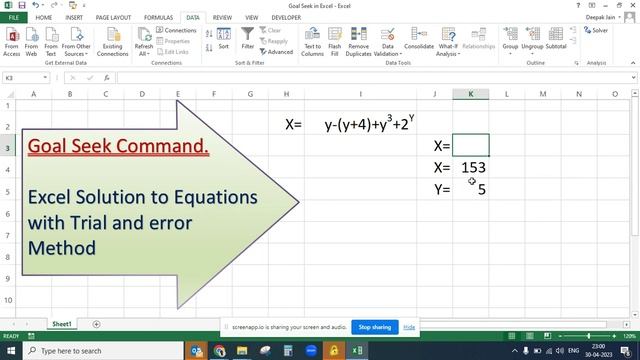
Task: Click Ungroup outline button
Action: [532, 41]
